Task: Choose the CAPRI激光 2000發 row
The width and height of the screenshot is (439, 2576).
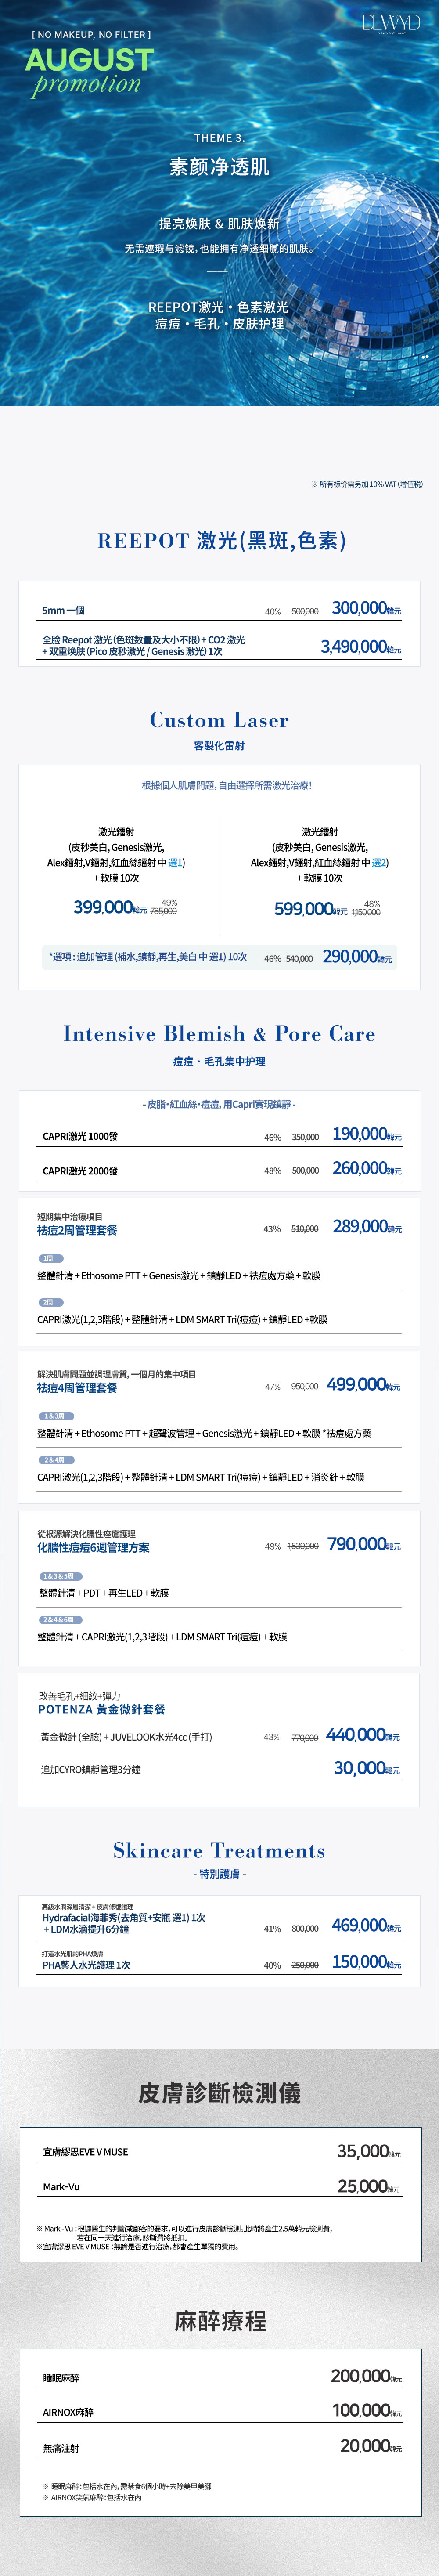Action: point(220,1169)
